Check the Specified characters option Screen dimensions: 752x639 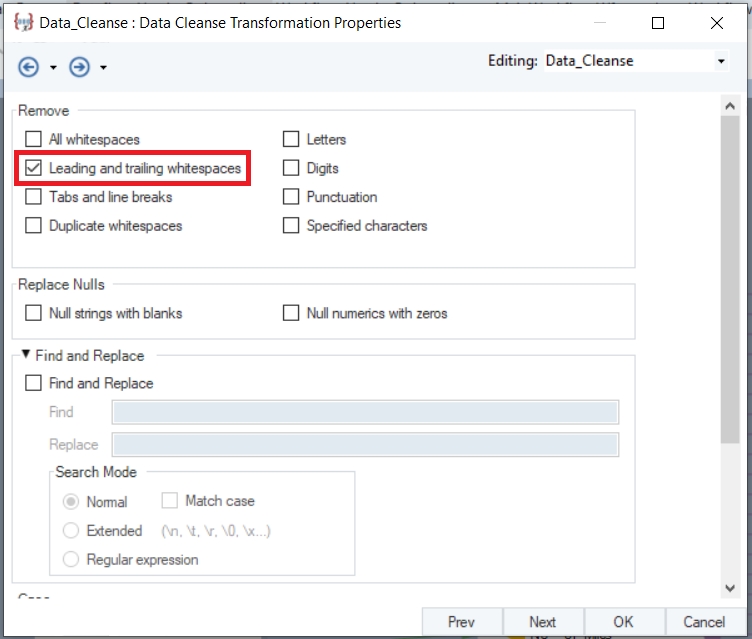pos(291,225)
